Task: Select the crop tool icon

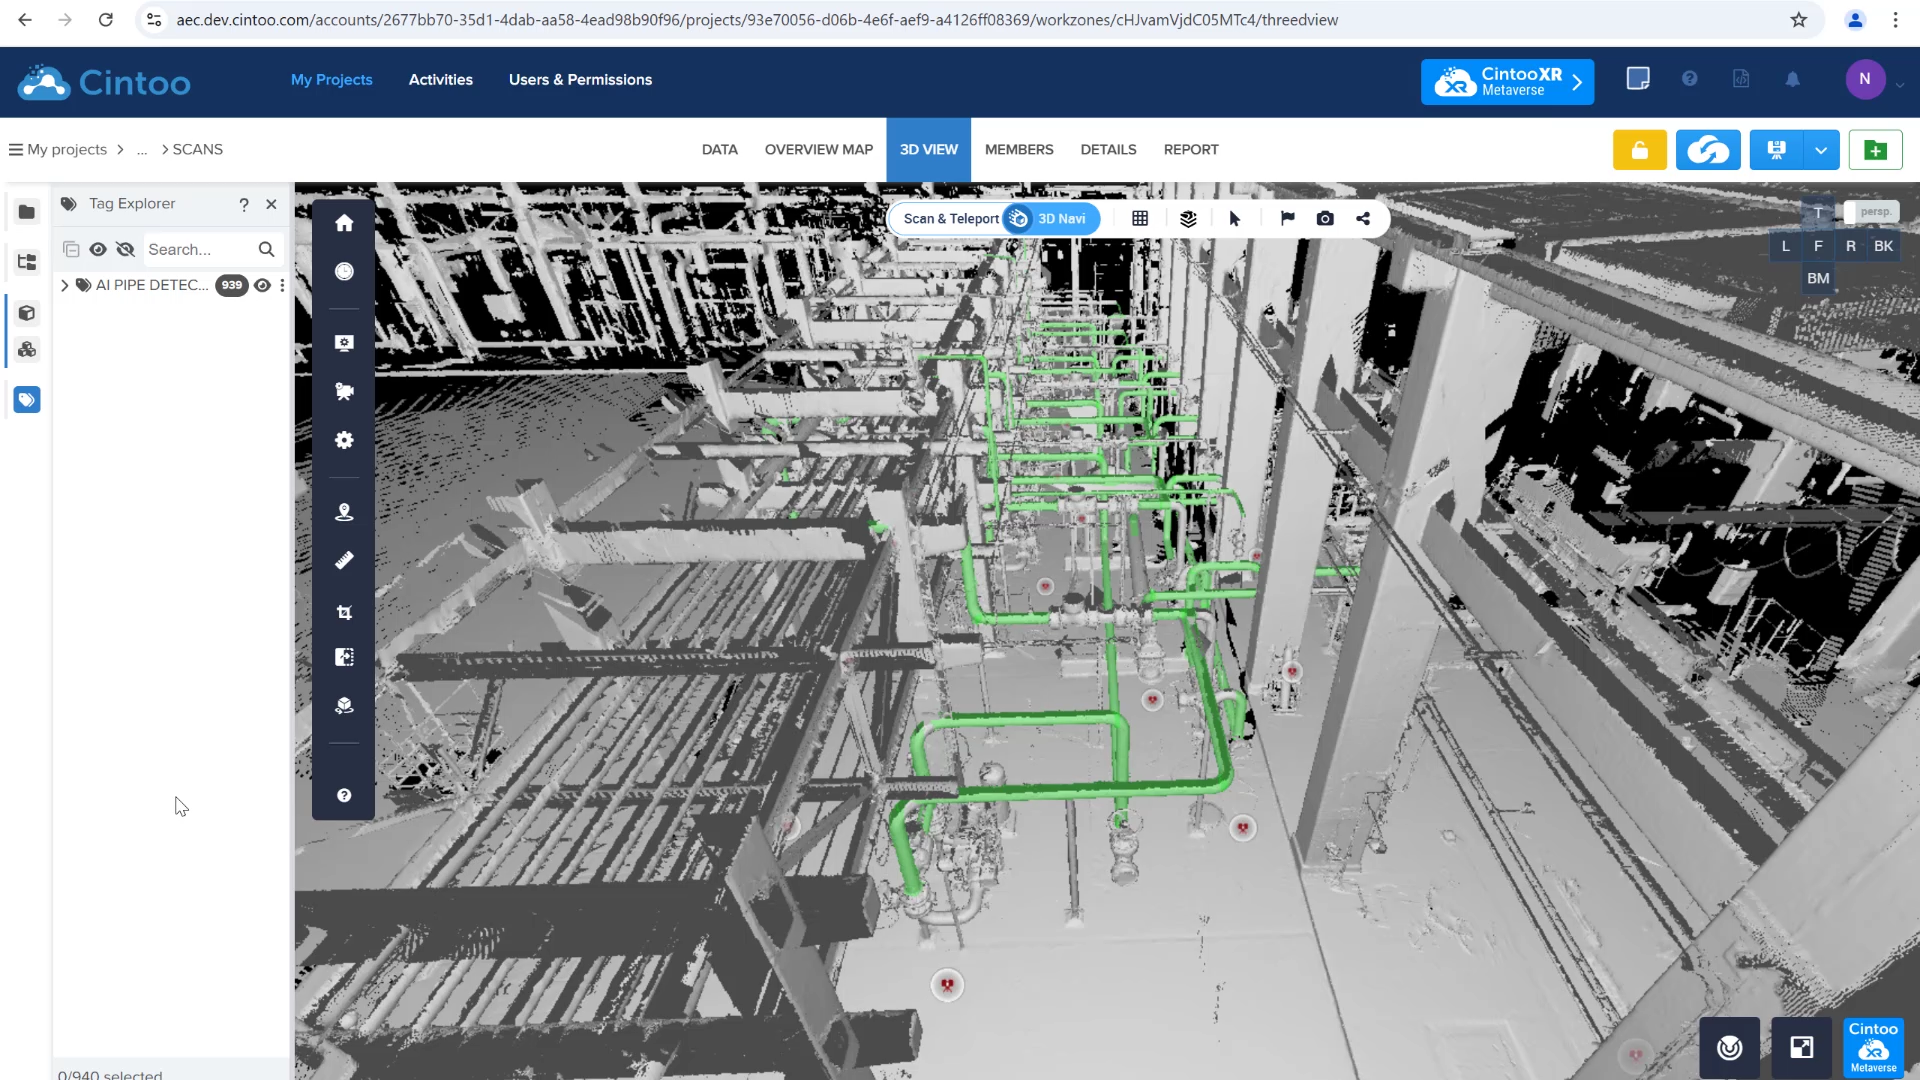Action: (x=344, y=612)
